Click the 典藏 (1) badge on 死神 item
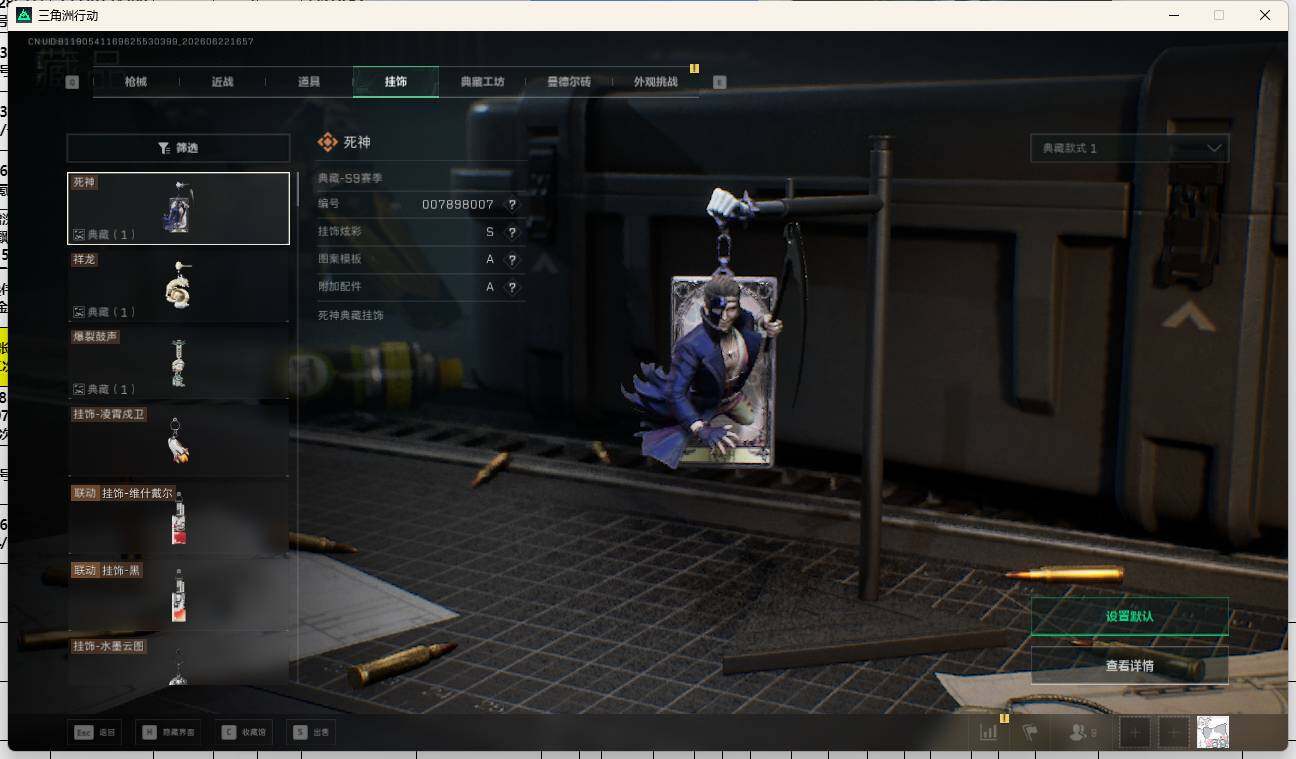 pyautogui.click(x=105, y=235)
